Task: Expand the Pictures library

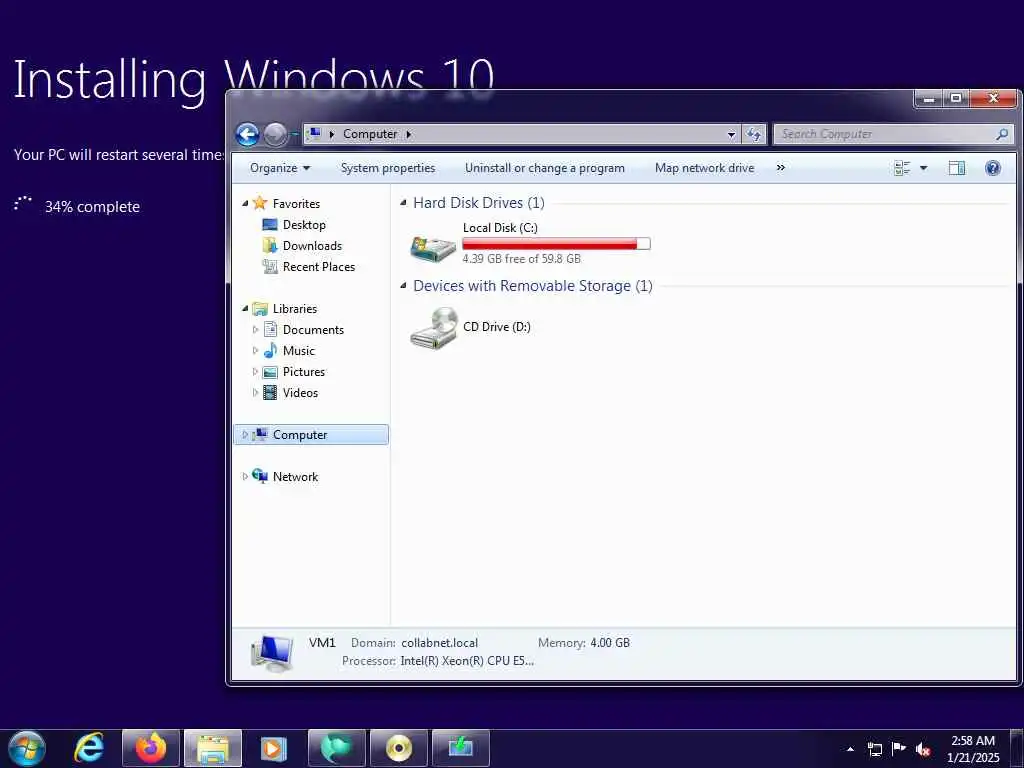Action: (255, 372)
